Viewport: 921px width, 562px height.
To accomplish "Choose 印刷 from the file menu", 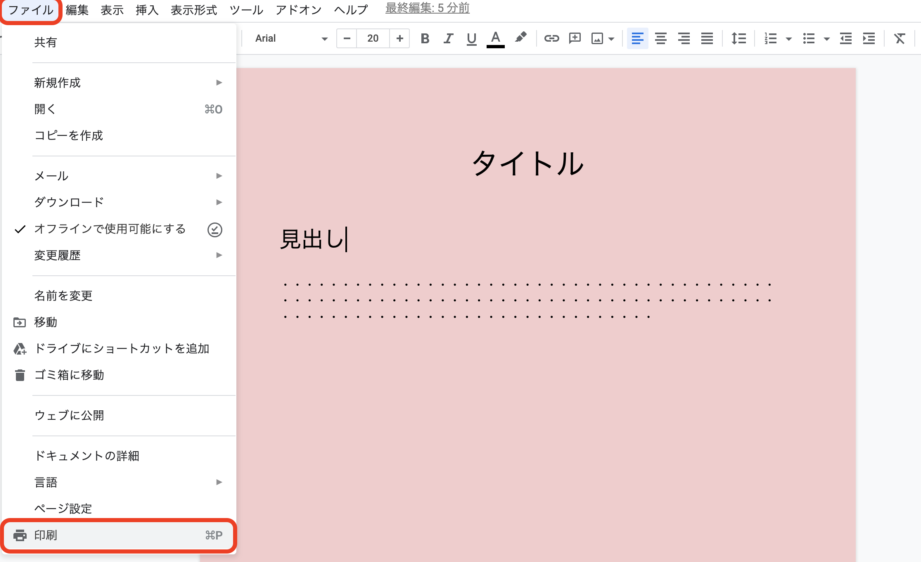I will (x=119, y=536).
